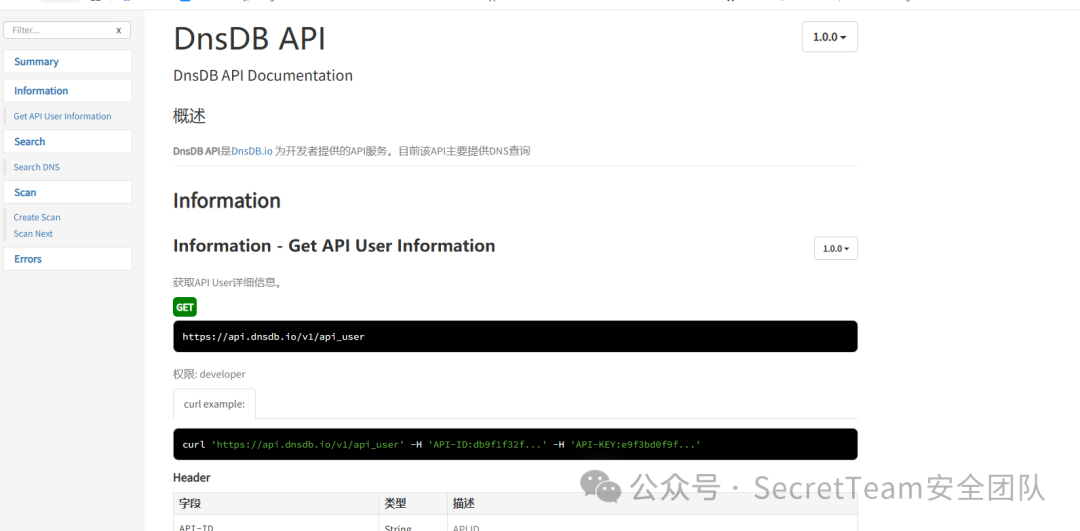
Task: Click the api_user endpoint URL box
Action: pyautogui.click(x=515, y=336)
